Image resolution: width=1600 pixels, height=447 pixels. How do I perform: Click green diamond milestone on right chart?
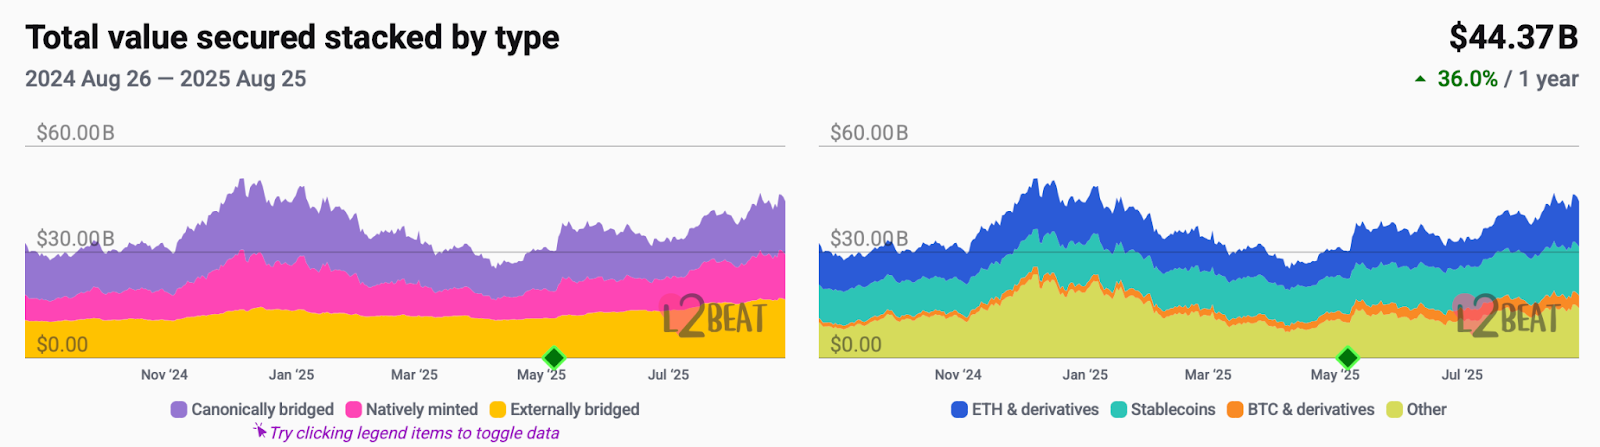[1348, 357]
